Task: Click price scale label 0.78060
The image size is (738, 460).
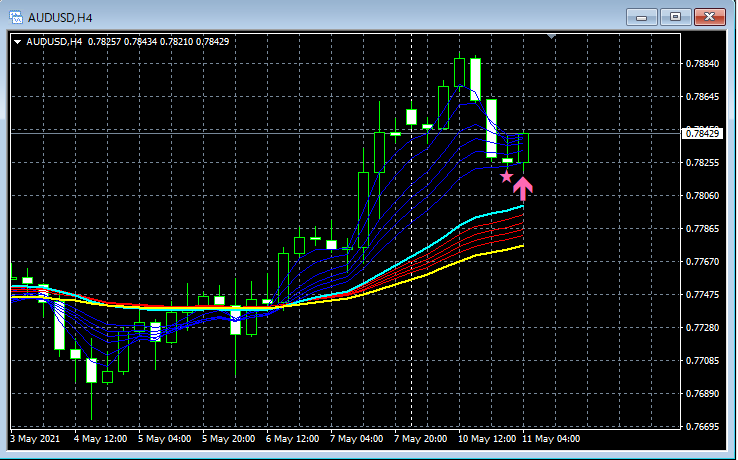Action: 703,195
